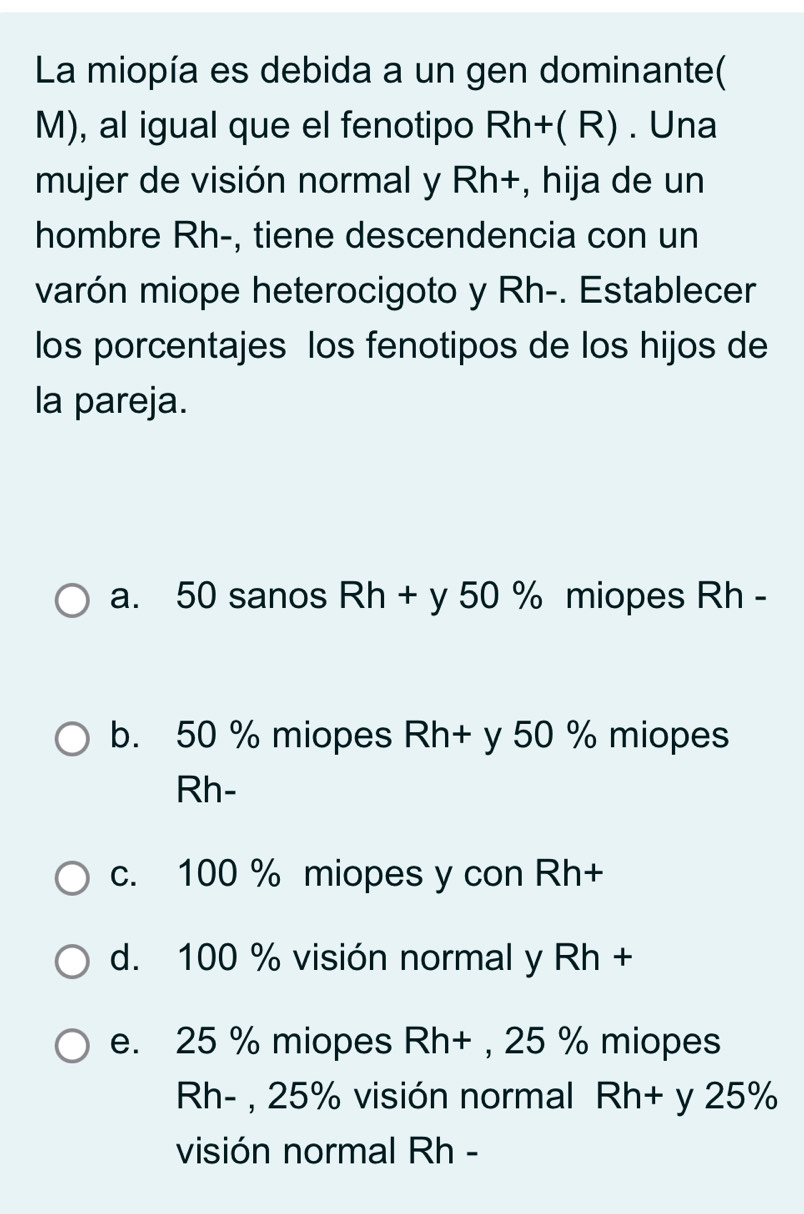Click question line 'La miopía es debida a un gen dominante('
The width and height of the screenshot is (804, 1214).
click(381, 73)
